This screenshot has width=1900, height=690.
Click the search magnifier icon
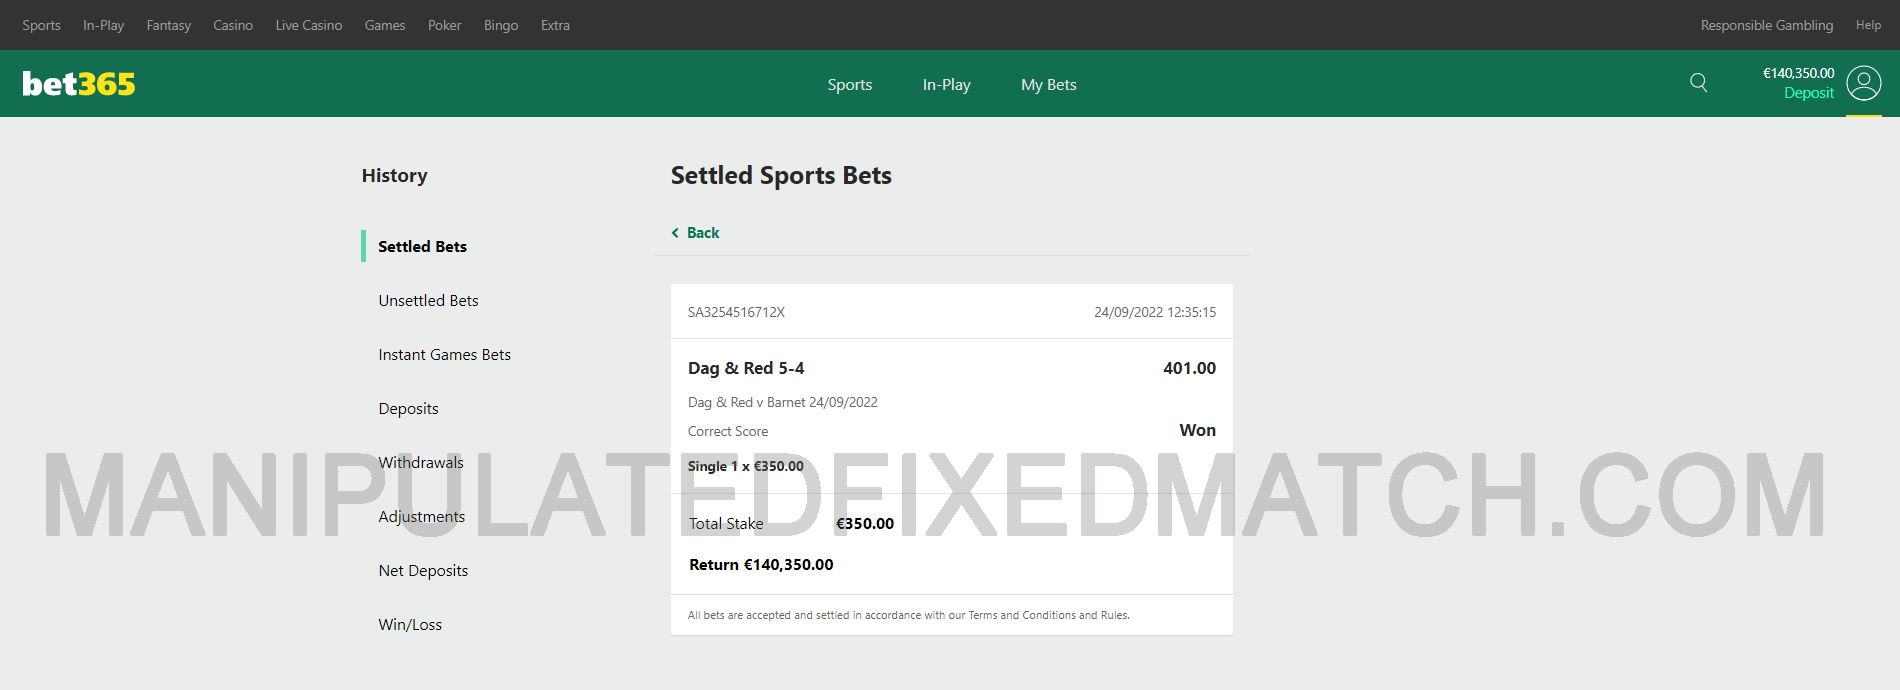click(x=1698, y=83)
